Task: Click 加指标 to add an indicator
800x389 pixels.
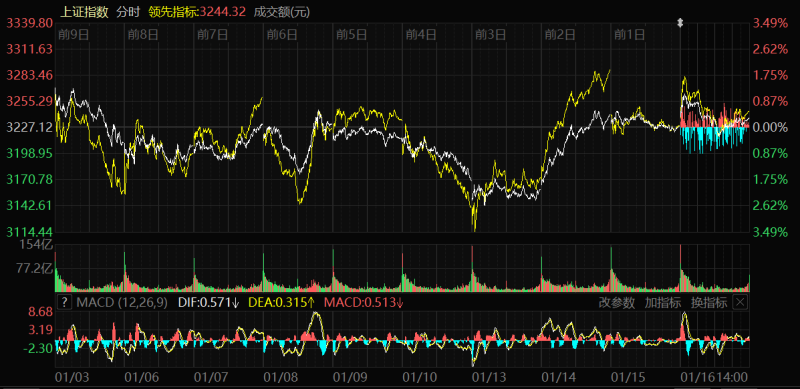Action: (x=663, y=303)
